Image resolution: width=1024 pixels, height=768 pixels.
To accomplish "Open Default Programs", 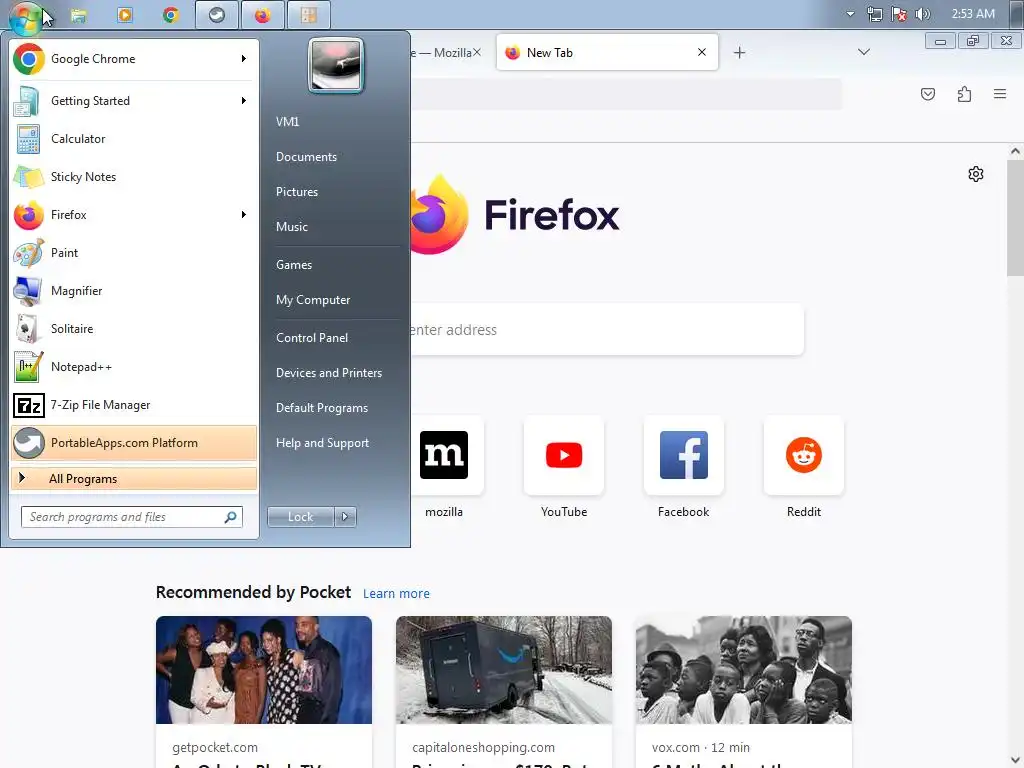I will pos(321,408).
